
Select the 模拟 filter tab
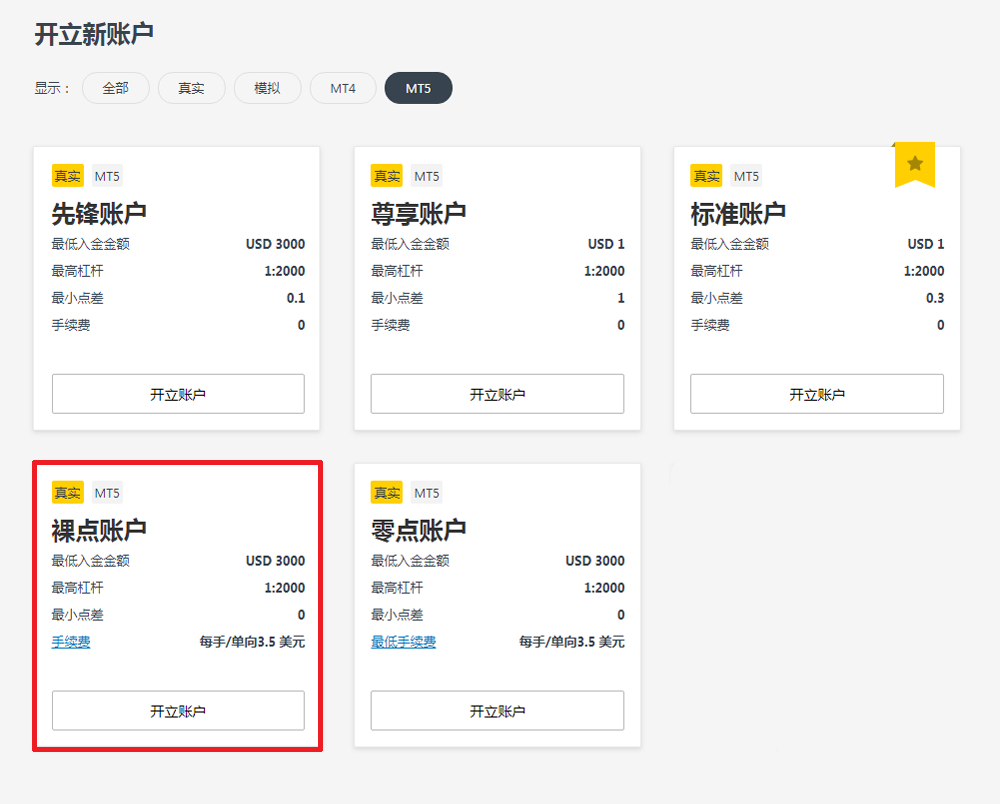pyautogui.click(x=267, y=88)
